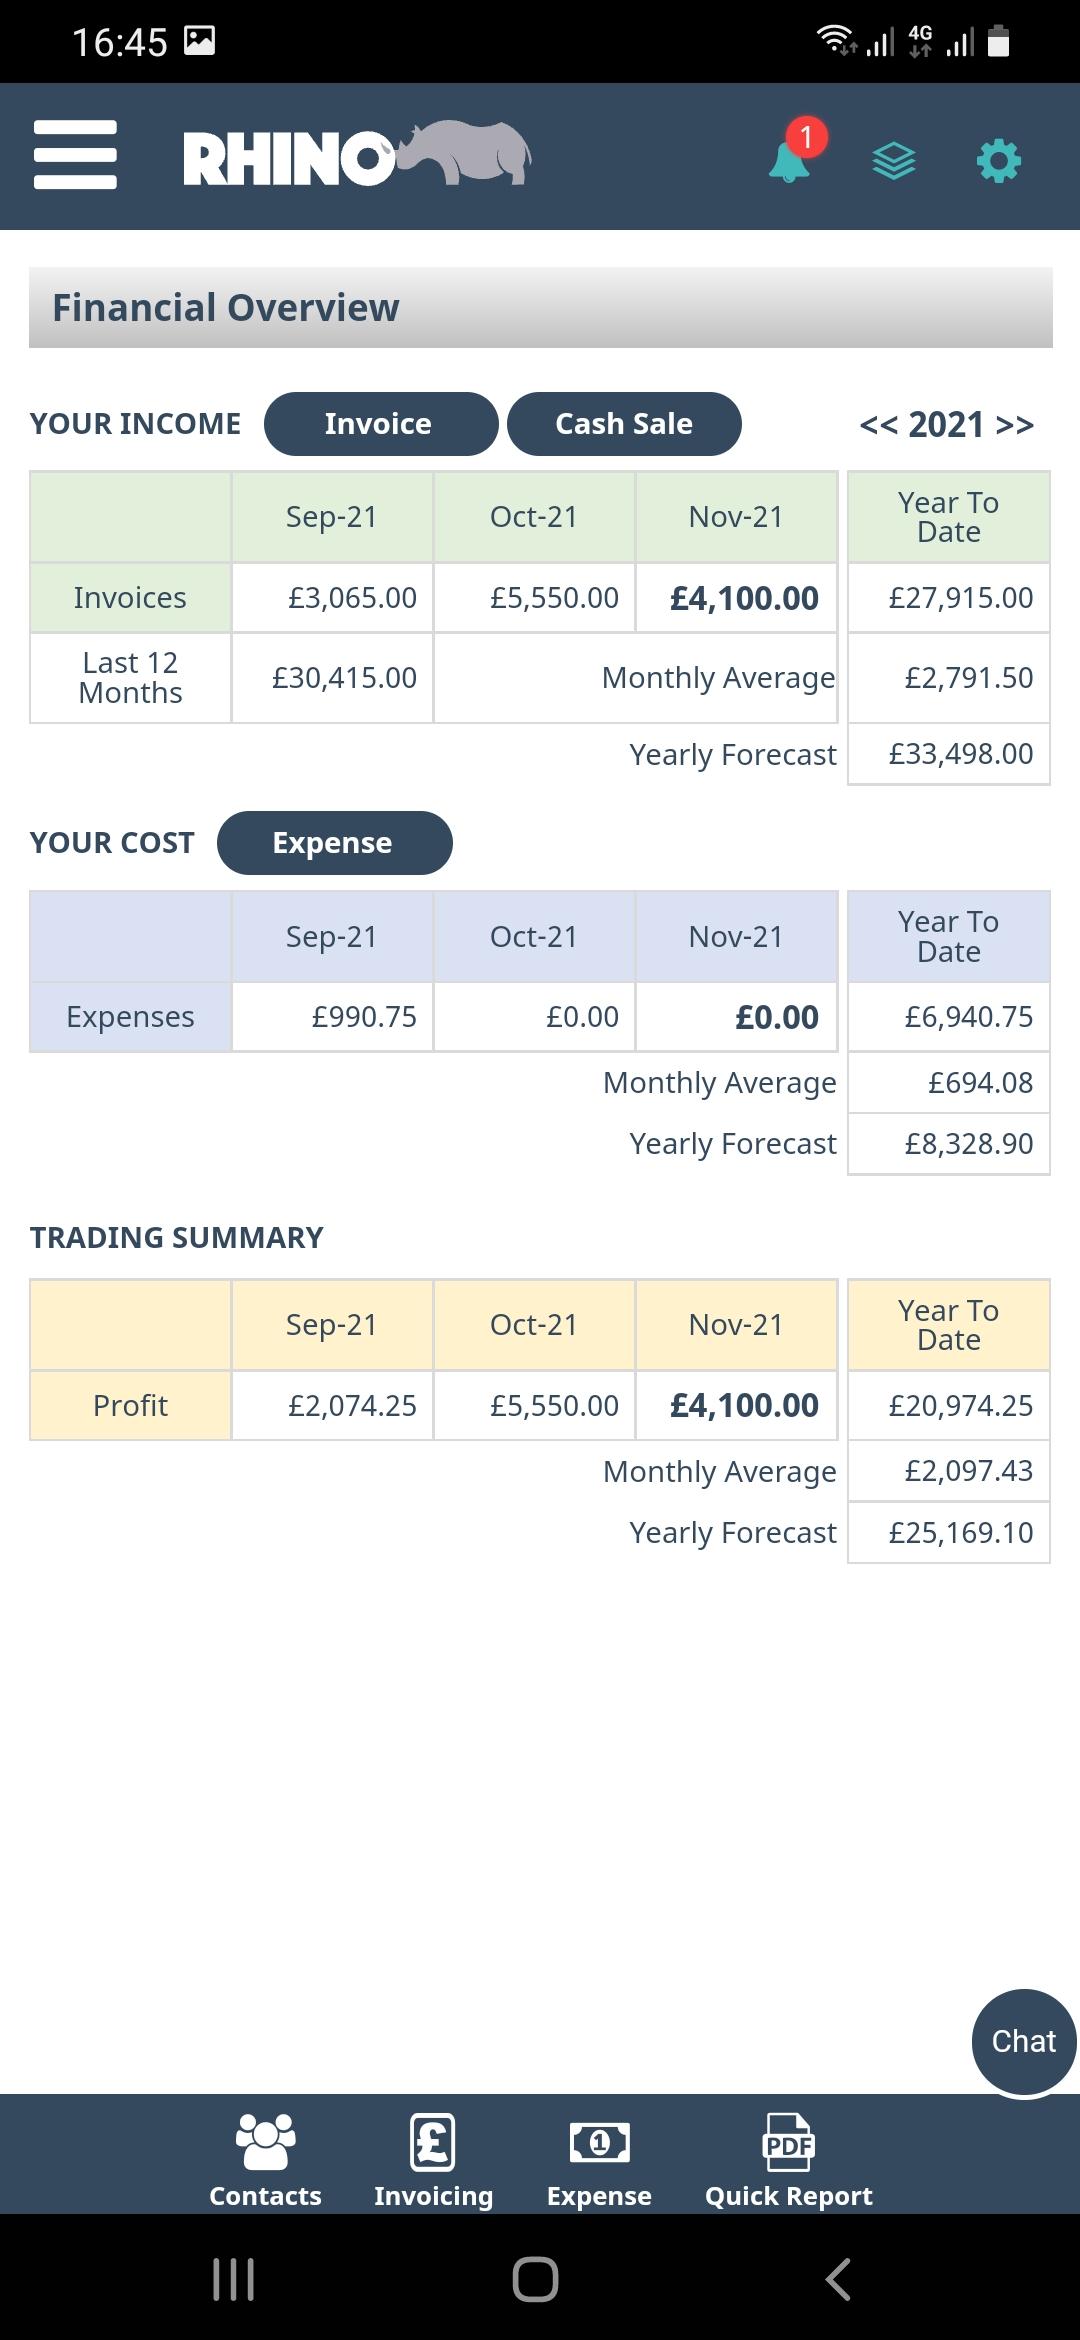Select Oct-21 invoices amount £5,550.00

[553, 598]
